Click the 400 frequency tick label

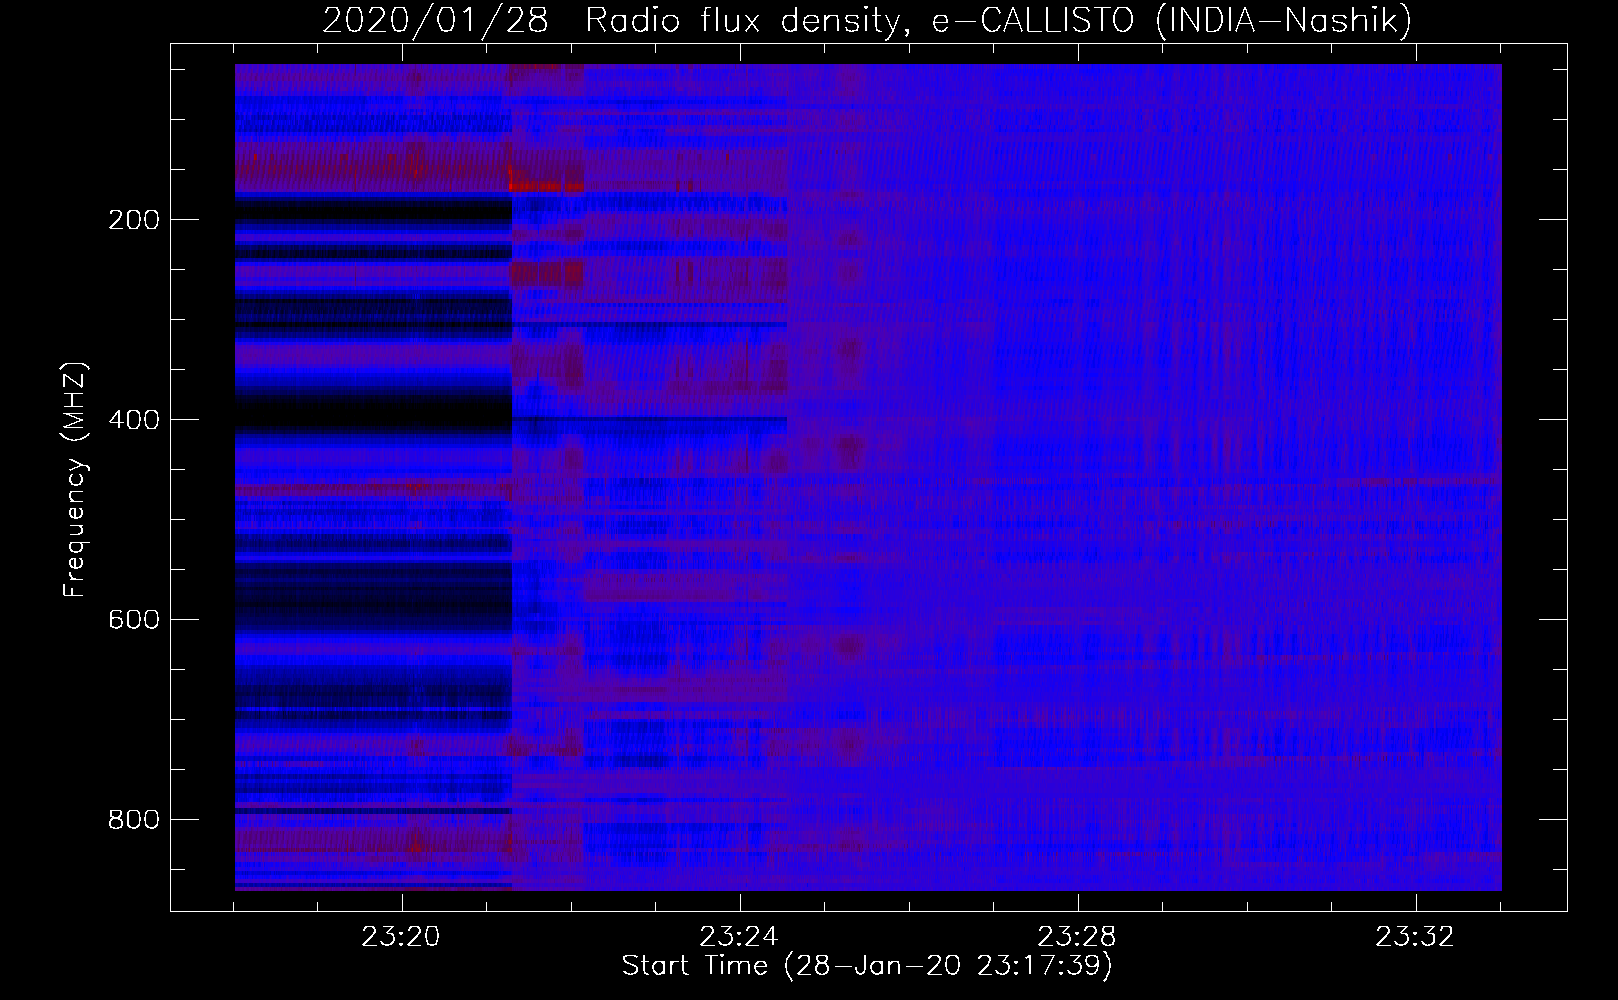pyautogui.click(x=134, y=420)
